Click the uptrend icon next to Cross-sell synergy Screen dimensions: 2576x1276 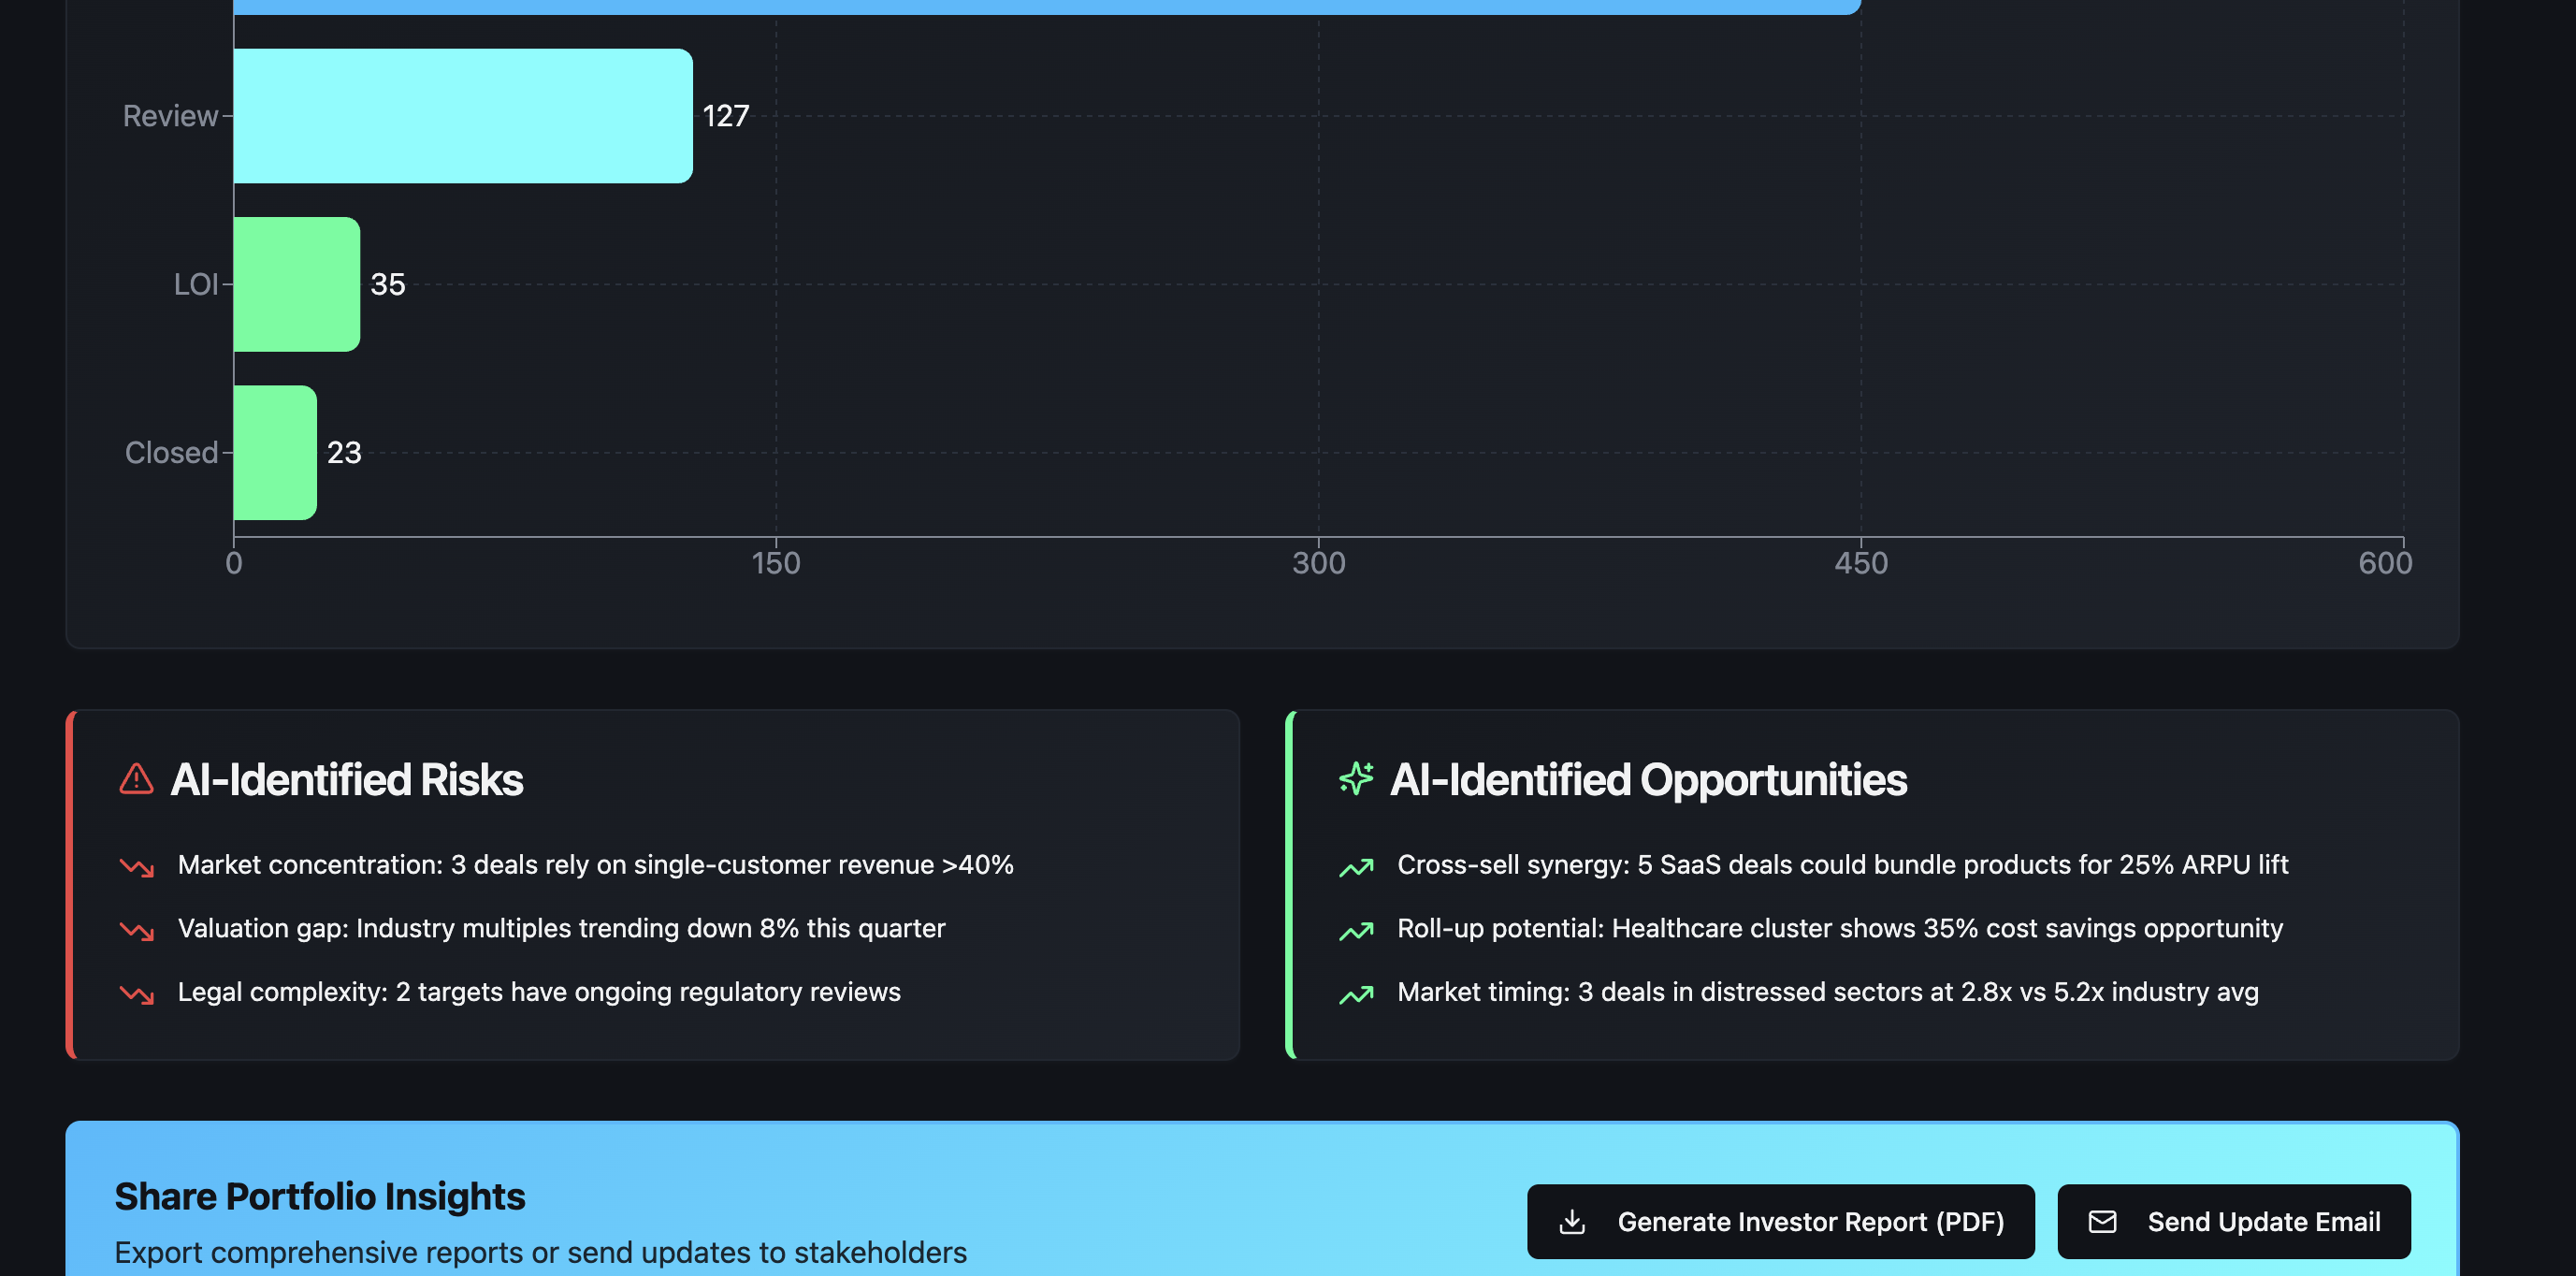click(x=1356, y=866)
